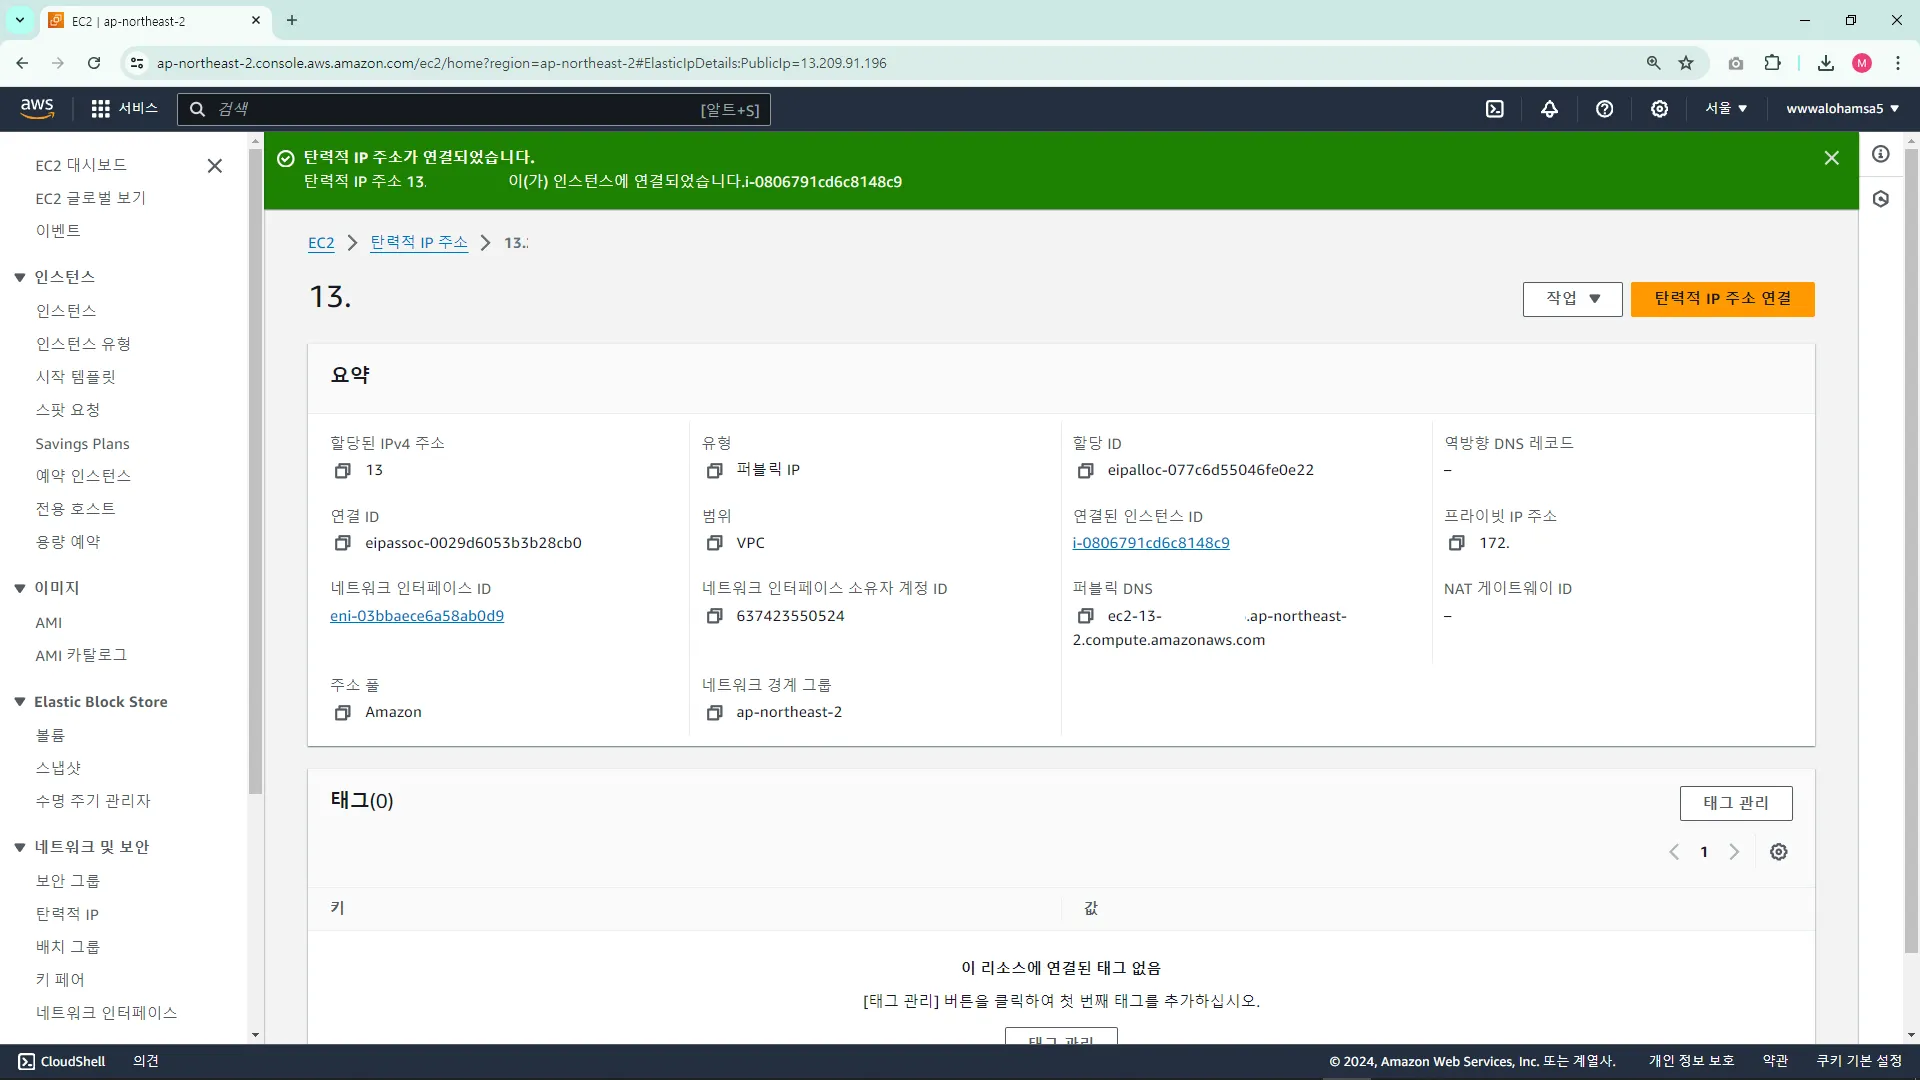Open tag table preferences gear icon
Viewport: 1920px width, 1080px height.
pos(1778,852)
